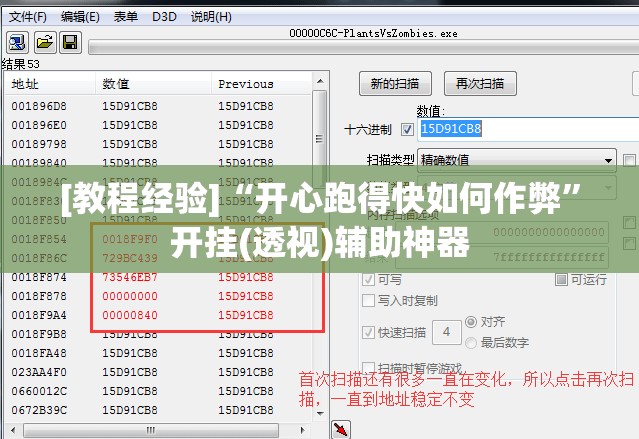This screenshot has width=639, height=439.
Task: Open the process selector computer icon
Action: click(x=17, y=42)
